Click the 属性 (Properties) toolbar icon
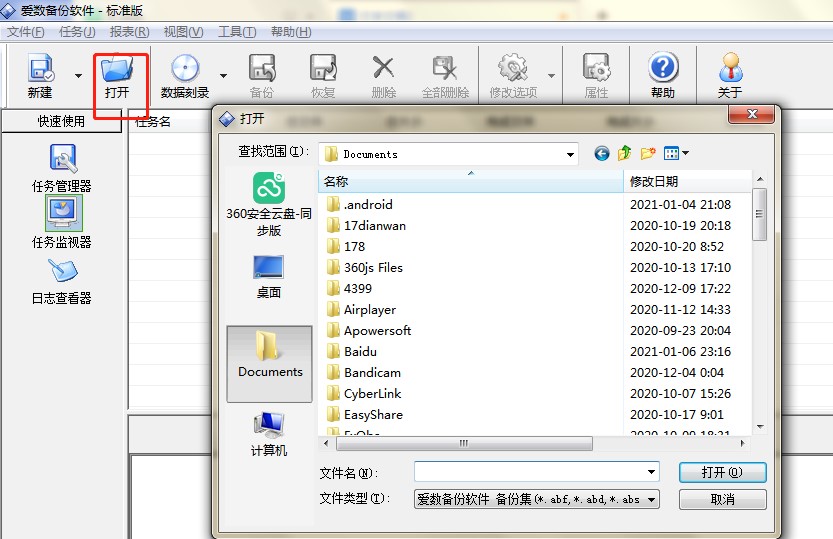This screenshot has height=539, width=833. pos(596,68)
